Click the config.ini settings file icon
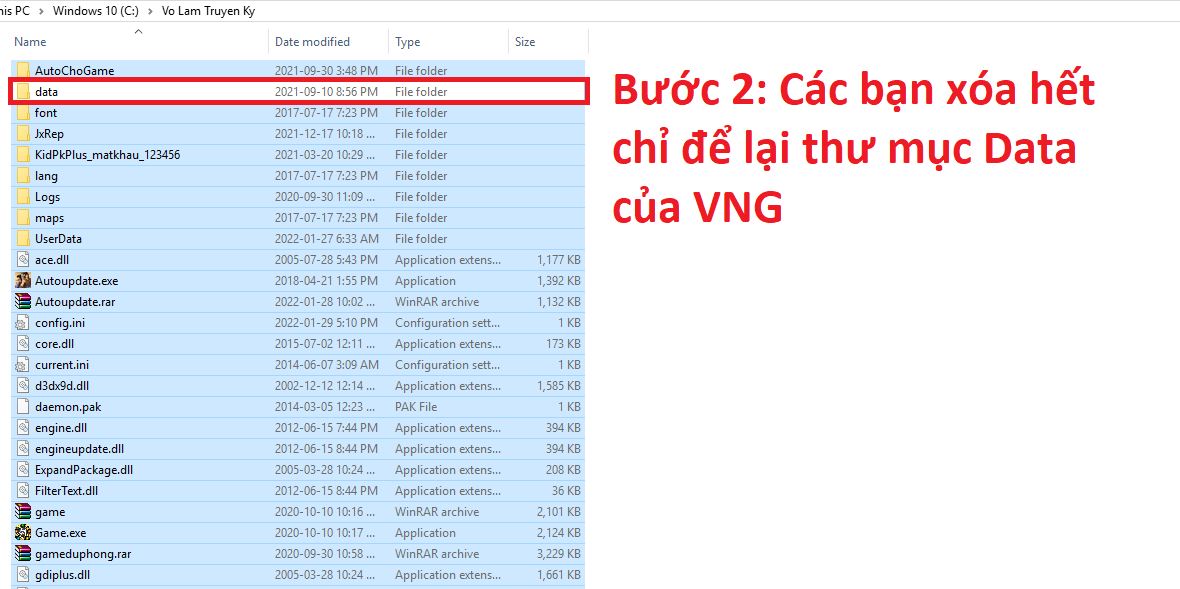 click(23, 323)
